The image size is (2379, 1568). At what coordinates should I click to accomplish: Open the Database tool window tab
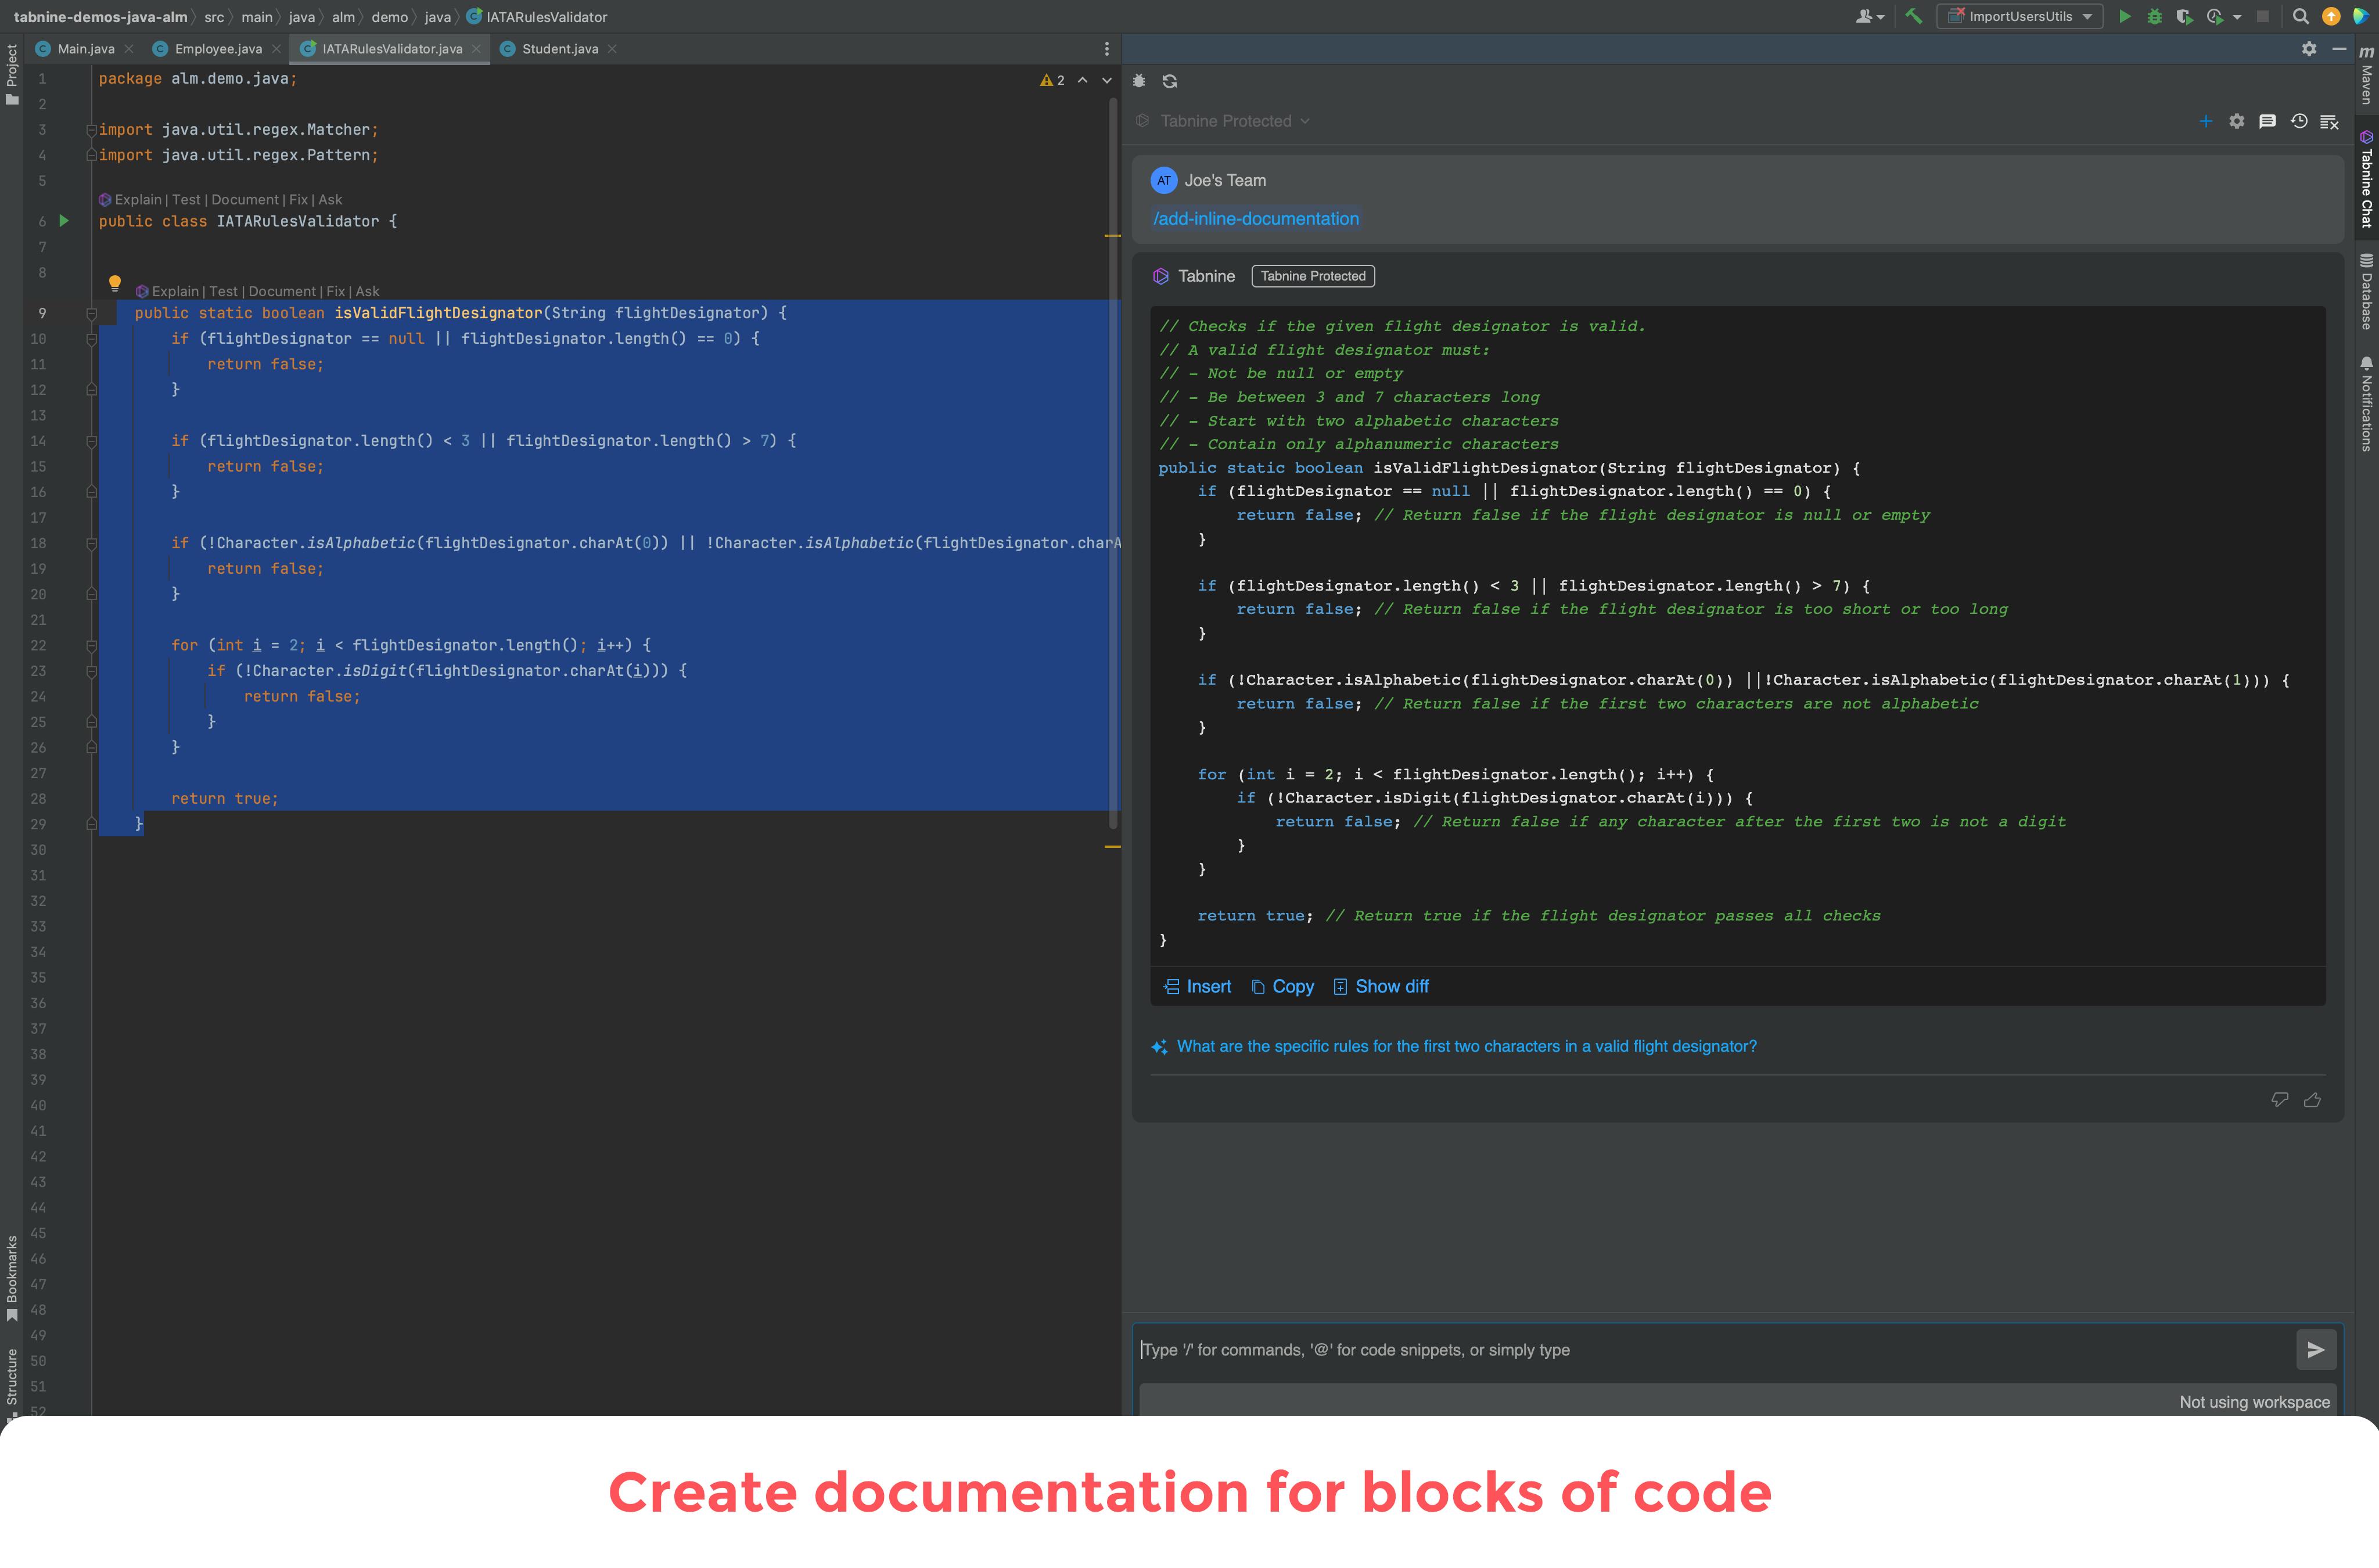point(2366,291)
